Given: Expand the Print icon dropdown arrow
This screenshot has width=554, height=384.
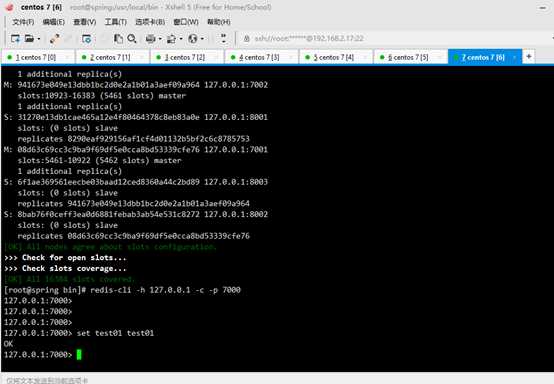Looking at the screenshot, I should [x=160, y=39].
